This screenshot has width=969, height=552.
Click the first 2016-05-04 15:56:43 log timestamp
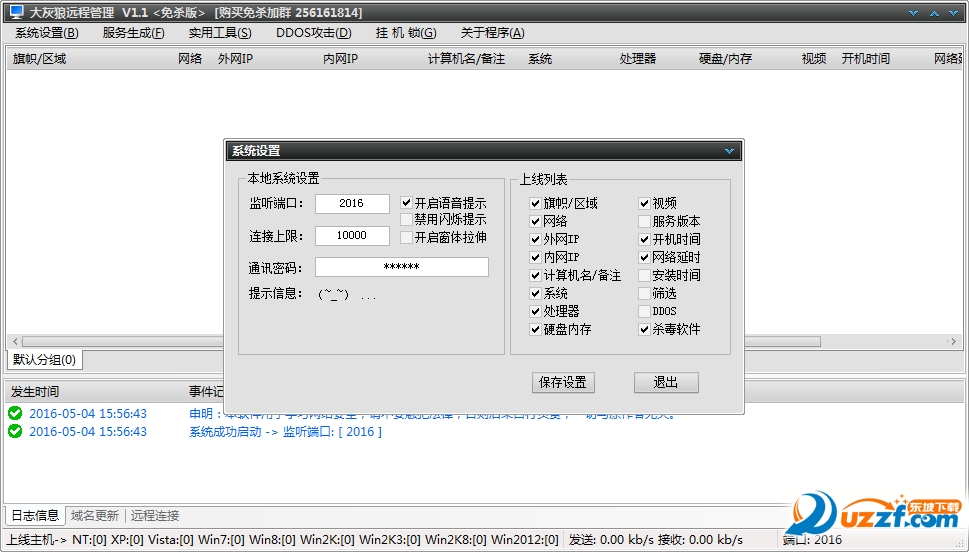coord(88,414)
